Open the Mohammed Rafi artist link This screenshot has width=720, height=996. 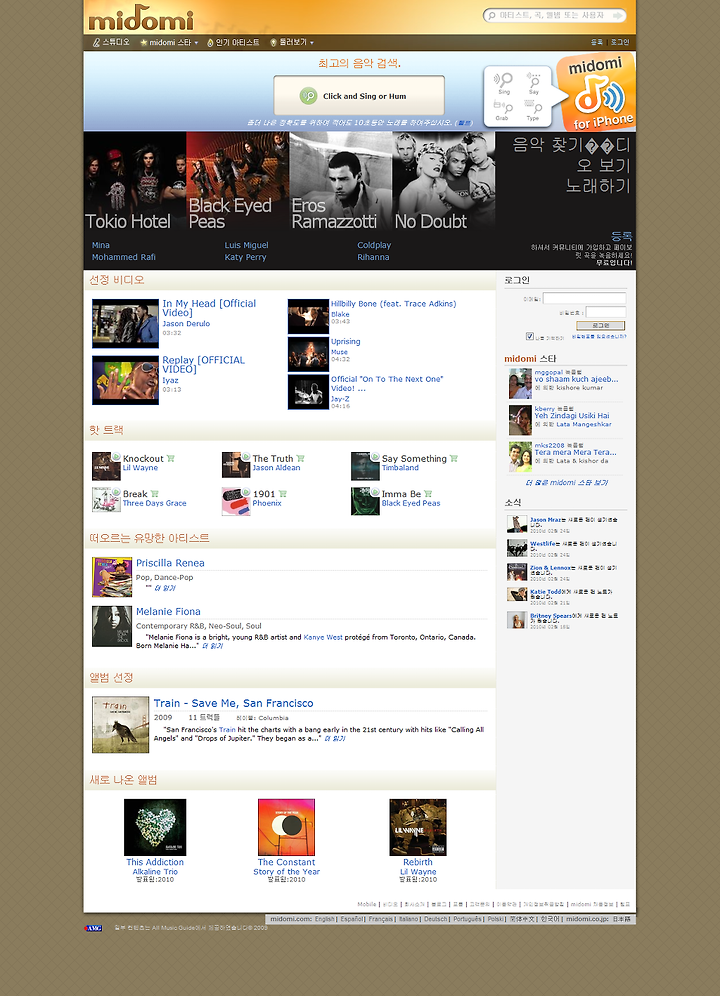(123, 257)
